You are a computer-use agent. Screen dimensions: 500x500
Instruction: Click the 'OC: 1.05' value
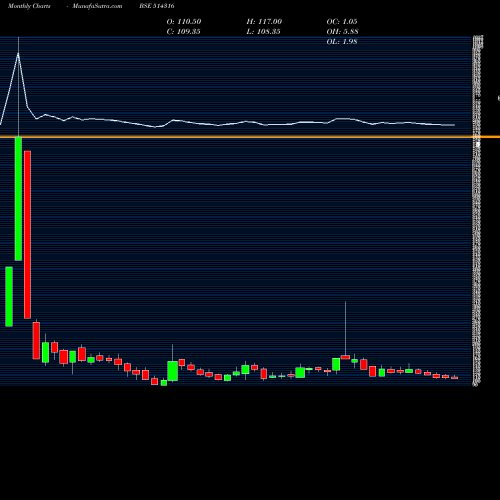[x=342, y=22]
